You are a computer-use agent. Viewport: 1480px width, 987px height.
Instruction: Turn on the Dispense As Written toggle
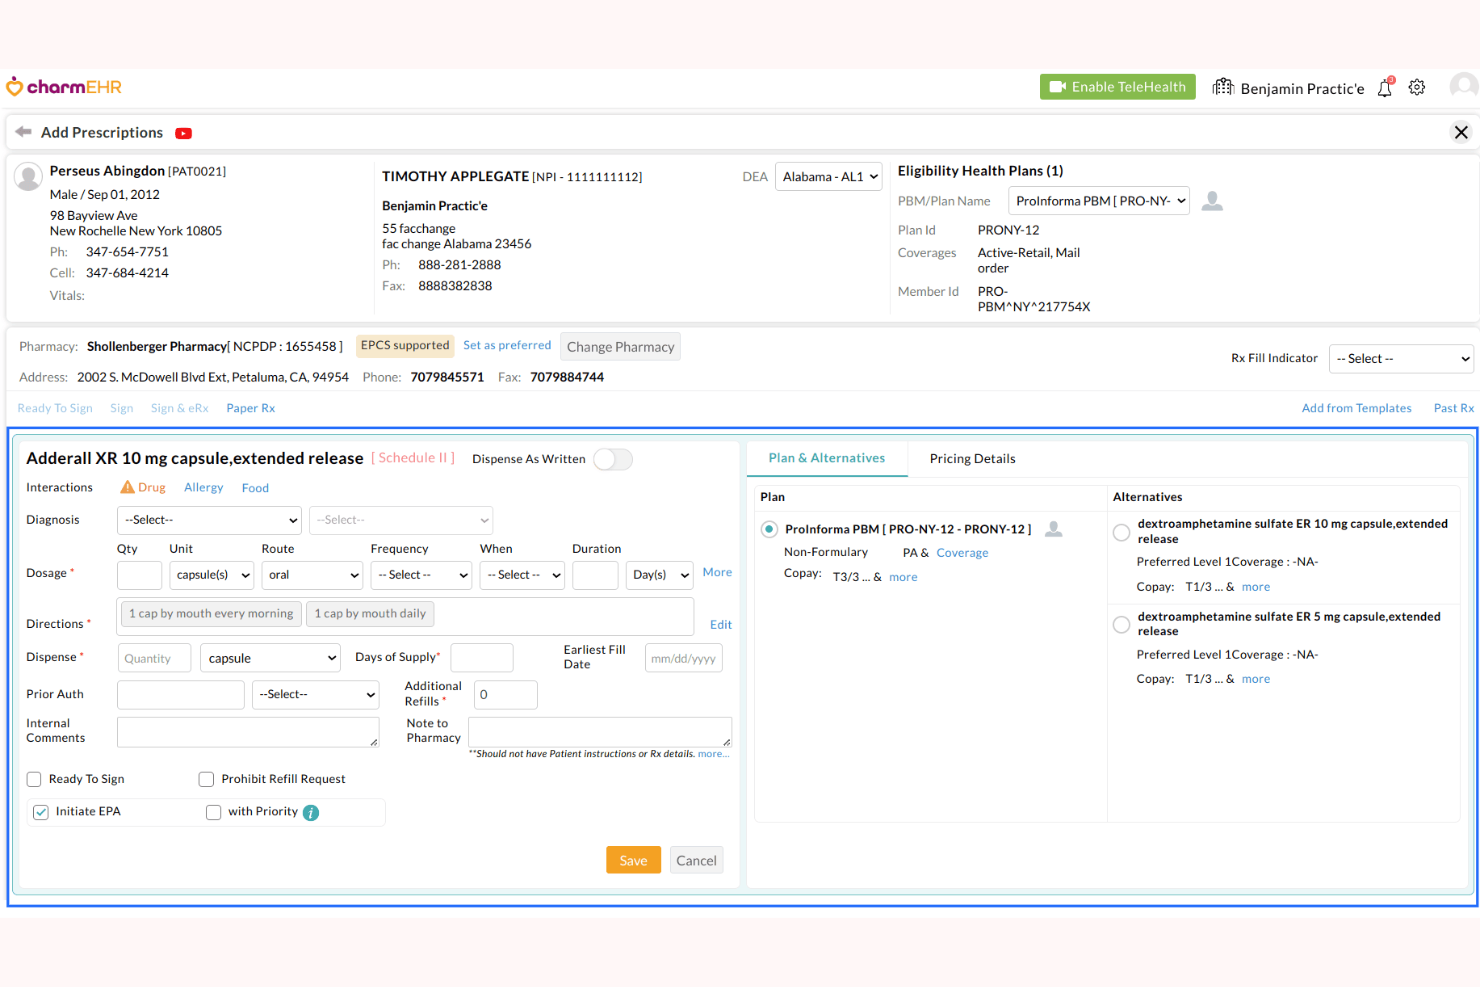(x=612, y=459)
